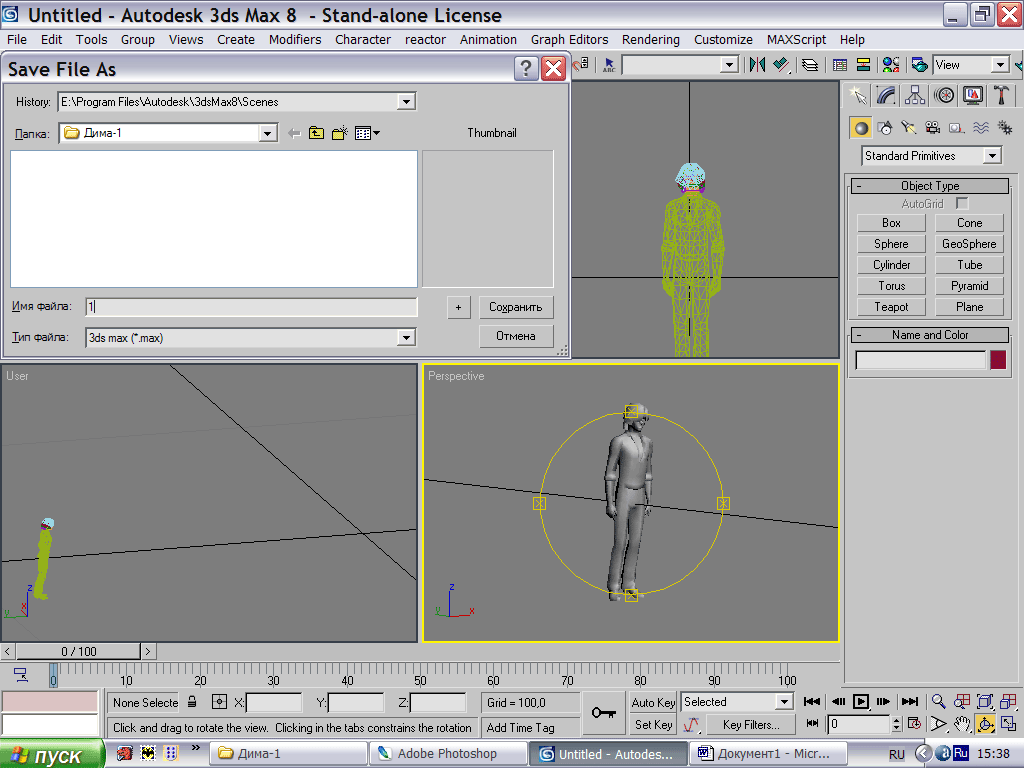Click the Отмена cancel button
1024x768 pixels.
click(516, 336)
